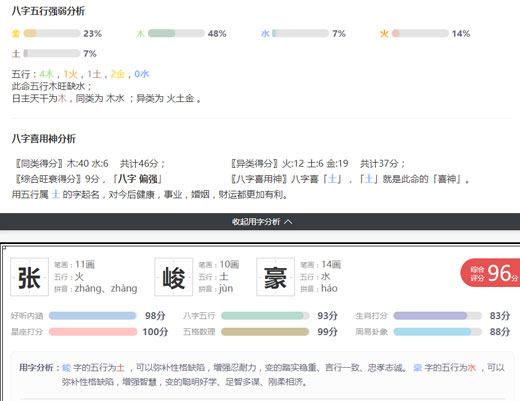Viewport: 520px width, 401px height.
Task: Click the 水 7% progress bar
Action: tap(300, 33)
